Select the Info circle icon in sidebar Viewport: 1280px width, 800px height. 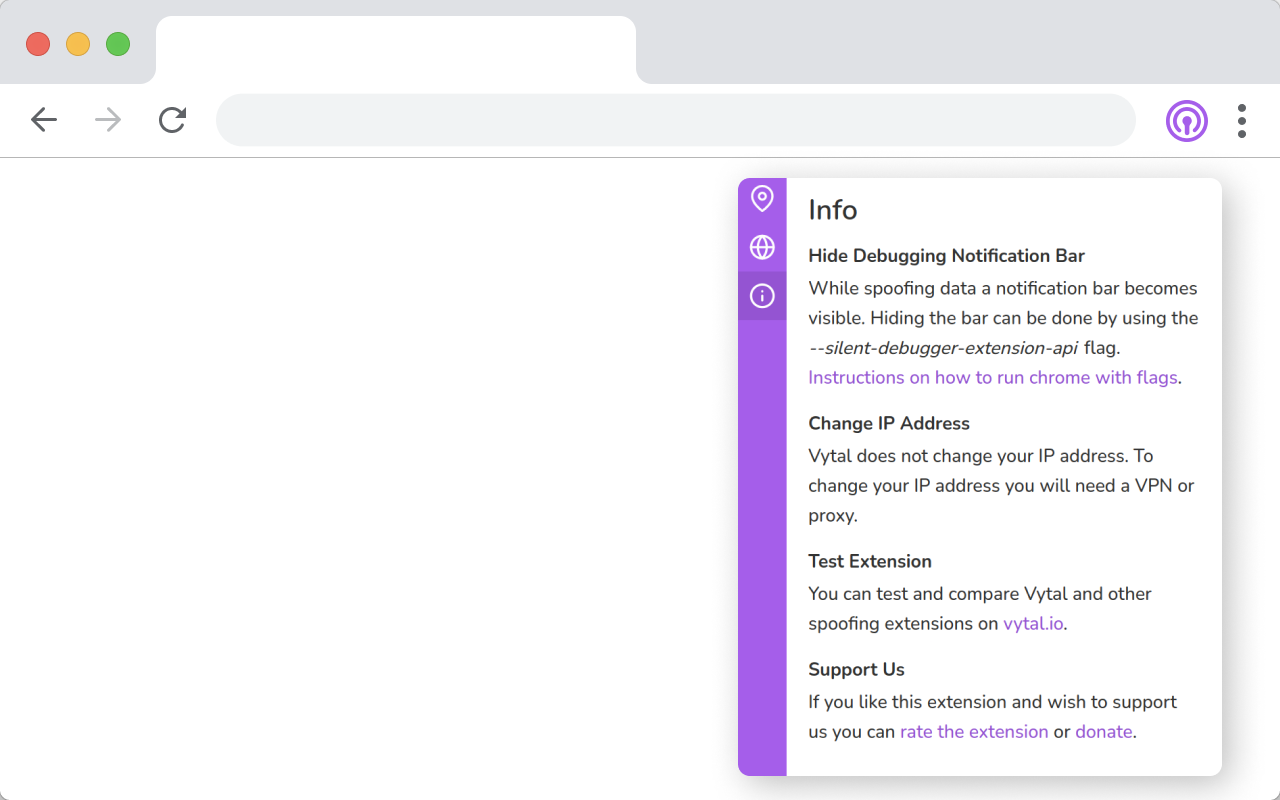[x=762, y=296]
